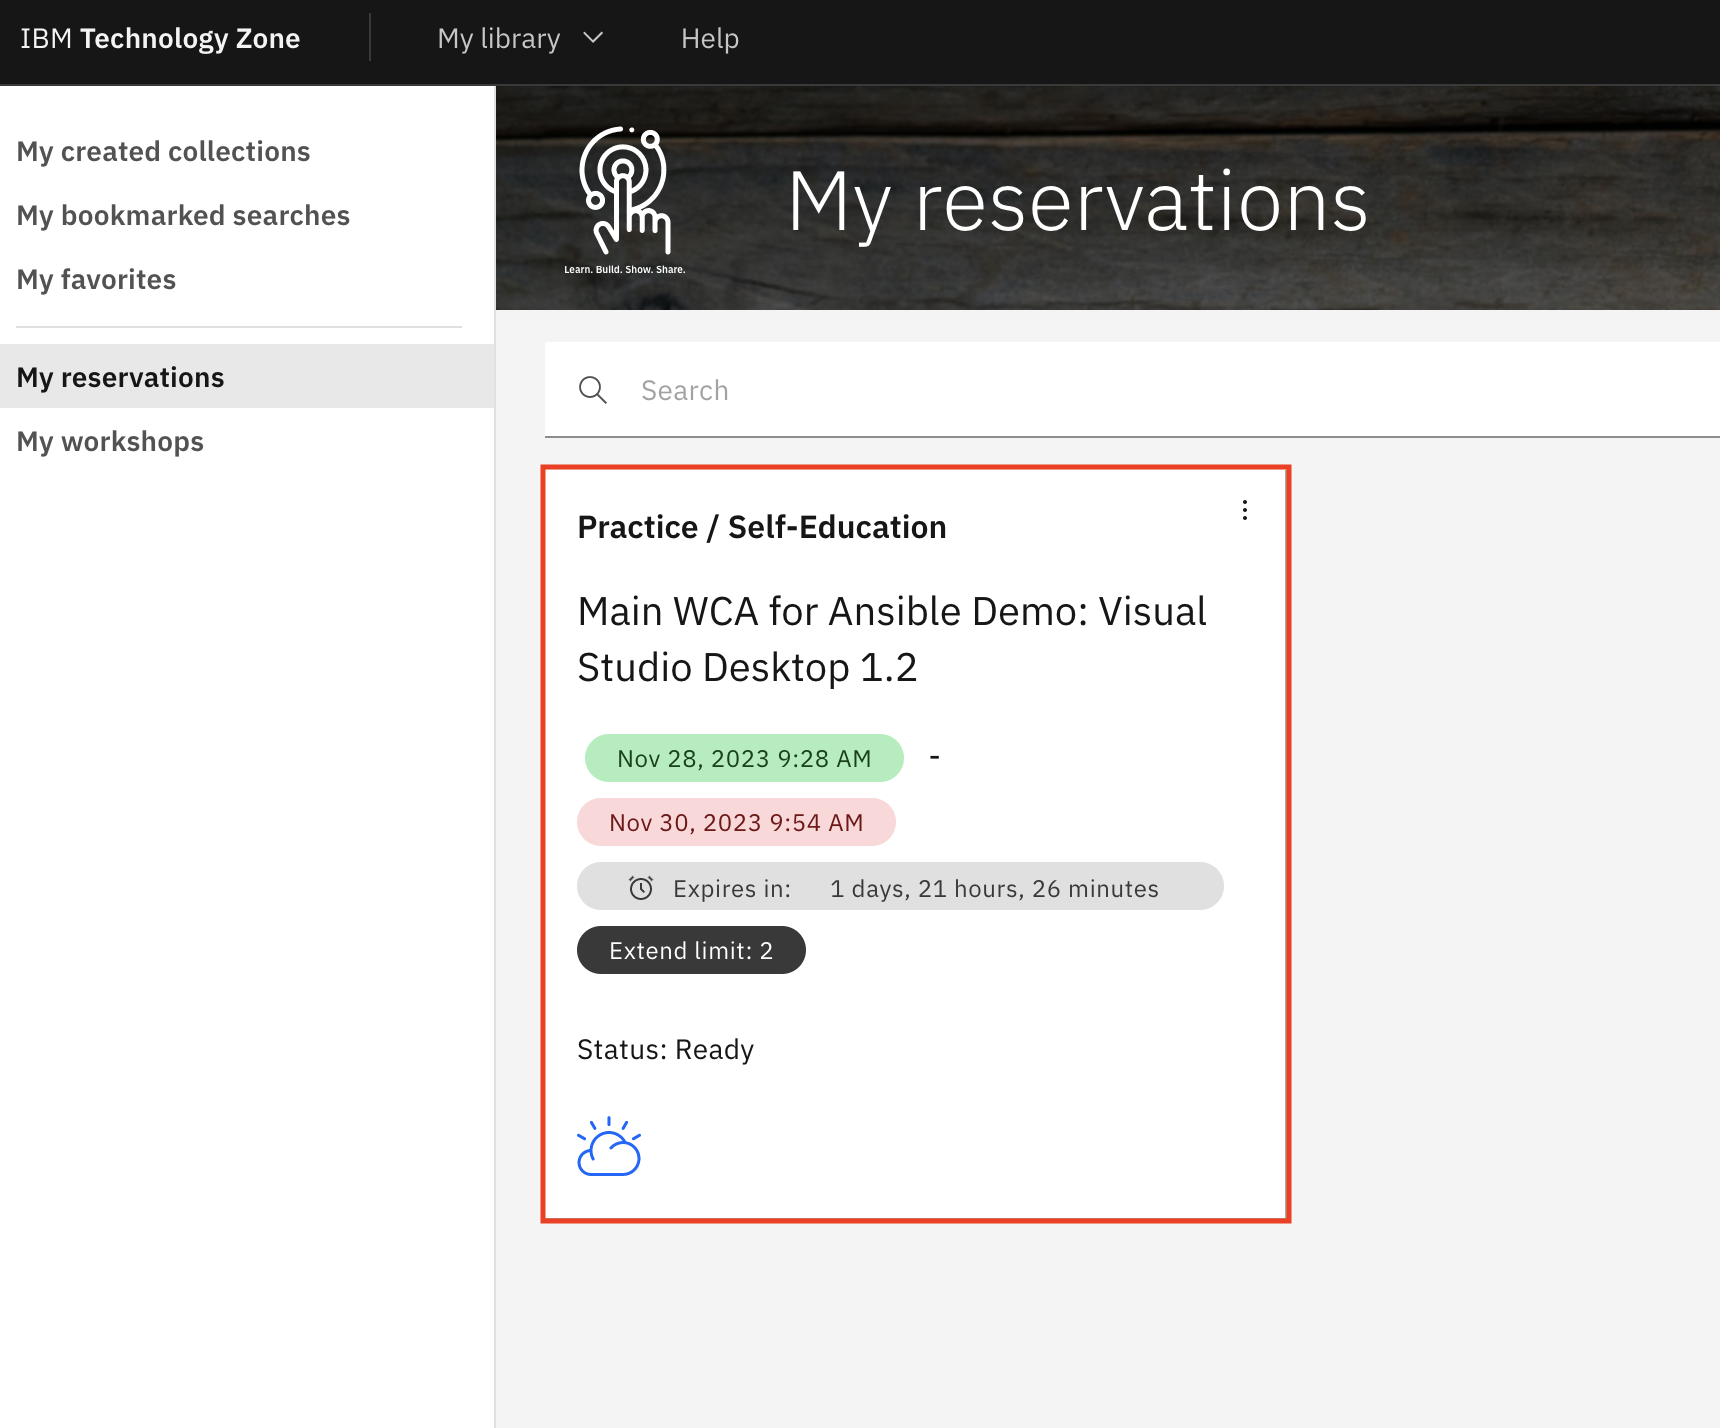The height and width of the screenshot is (1428, 1720).
Task: Expand the My library dropdown chevron
Action: tap(593, 38)
